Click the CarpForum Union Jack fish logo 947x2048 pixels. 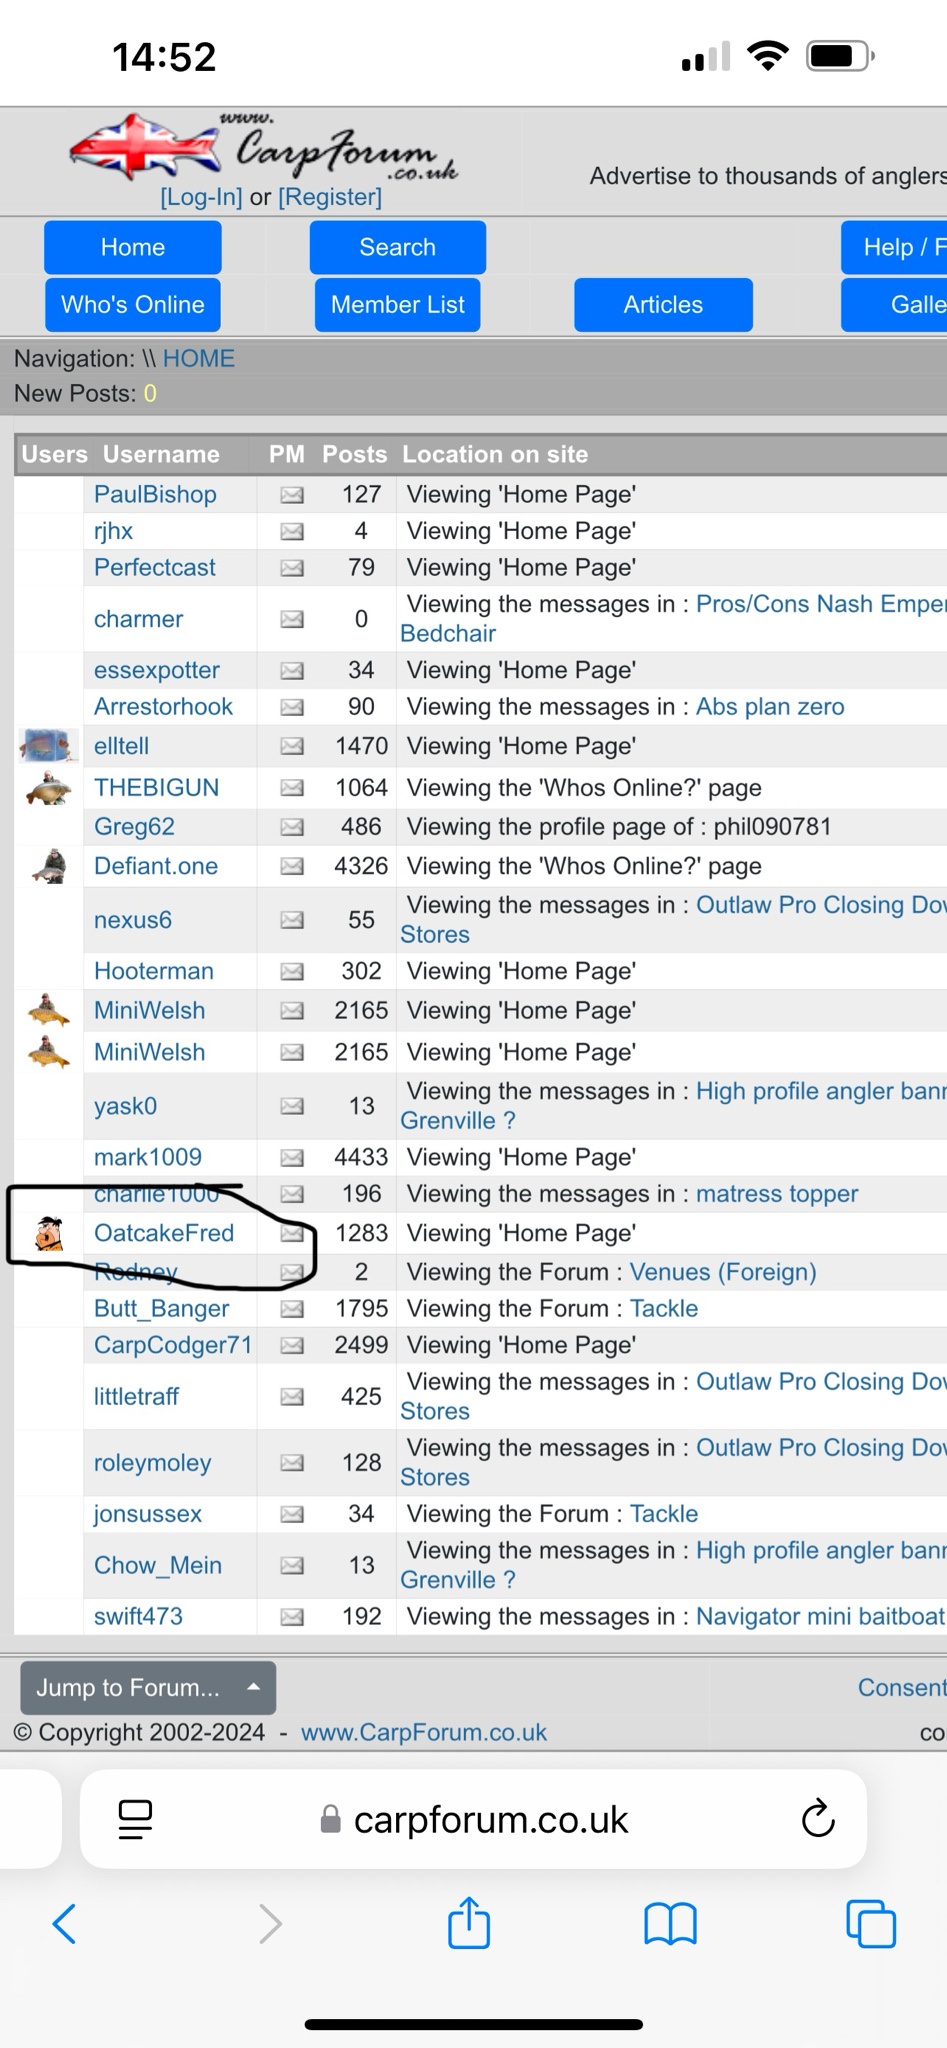coord(145,147)
